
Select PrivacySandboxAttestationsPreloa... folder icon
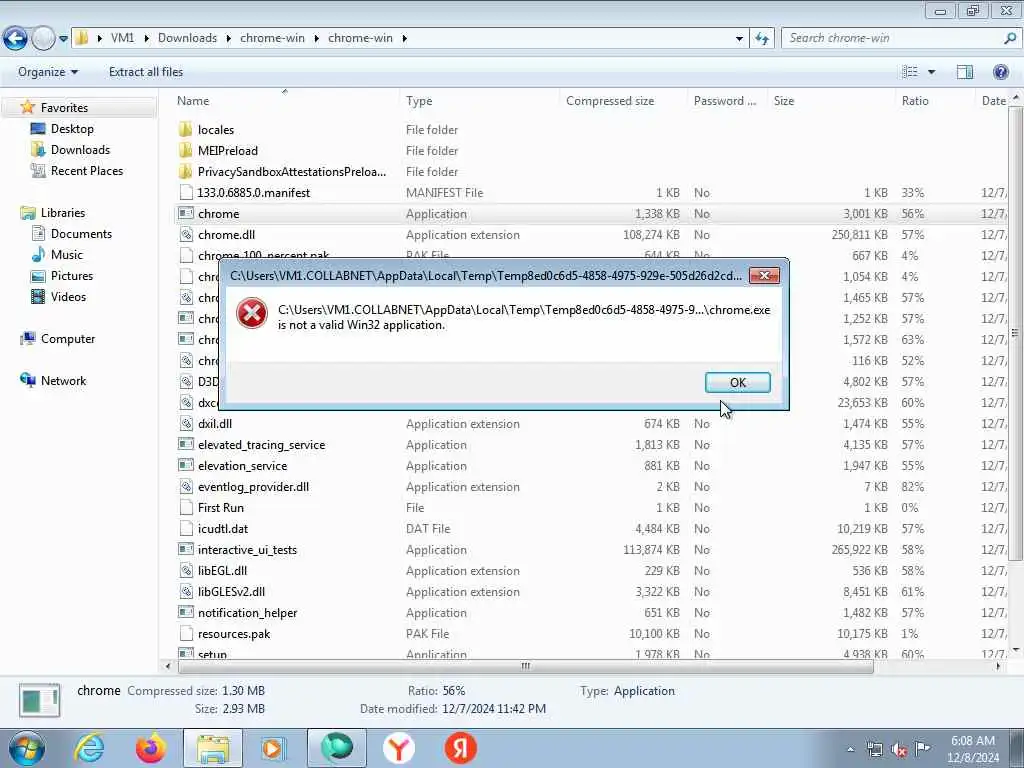pos(185,172)
